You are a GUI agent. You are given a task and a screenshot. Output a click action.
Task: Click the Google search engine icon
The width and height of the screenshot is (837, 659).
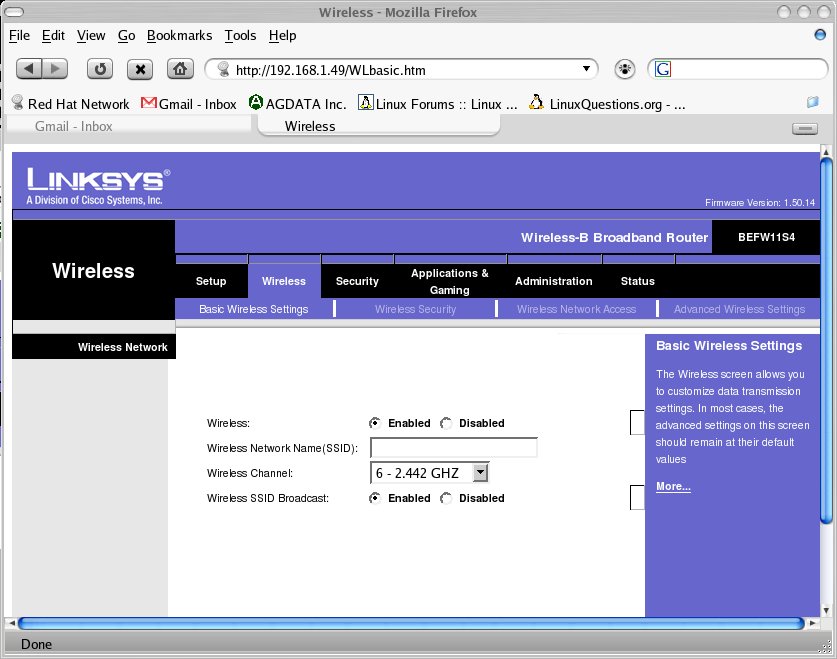662,69
